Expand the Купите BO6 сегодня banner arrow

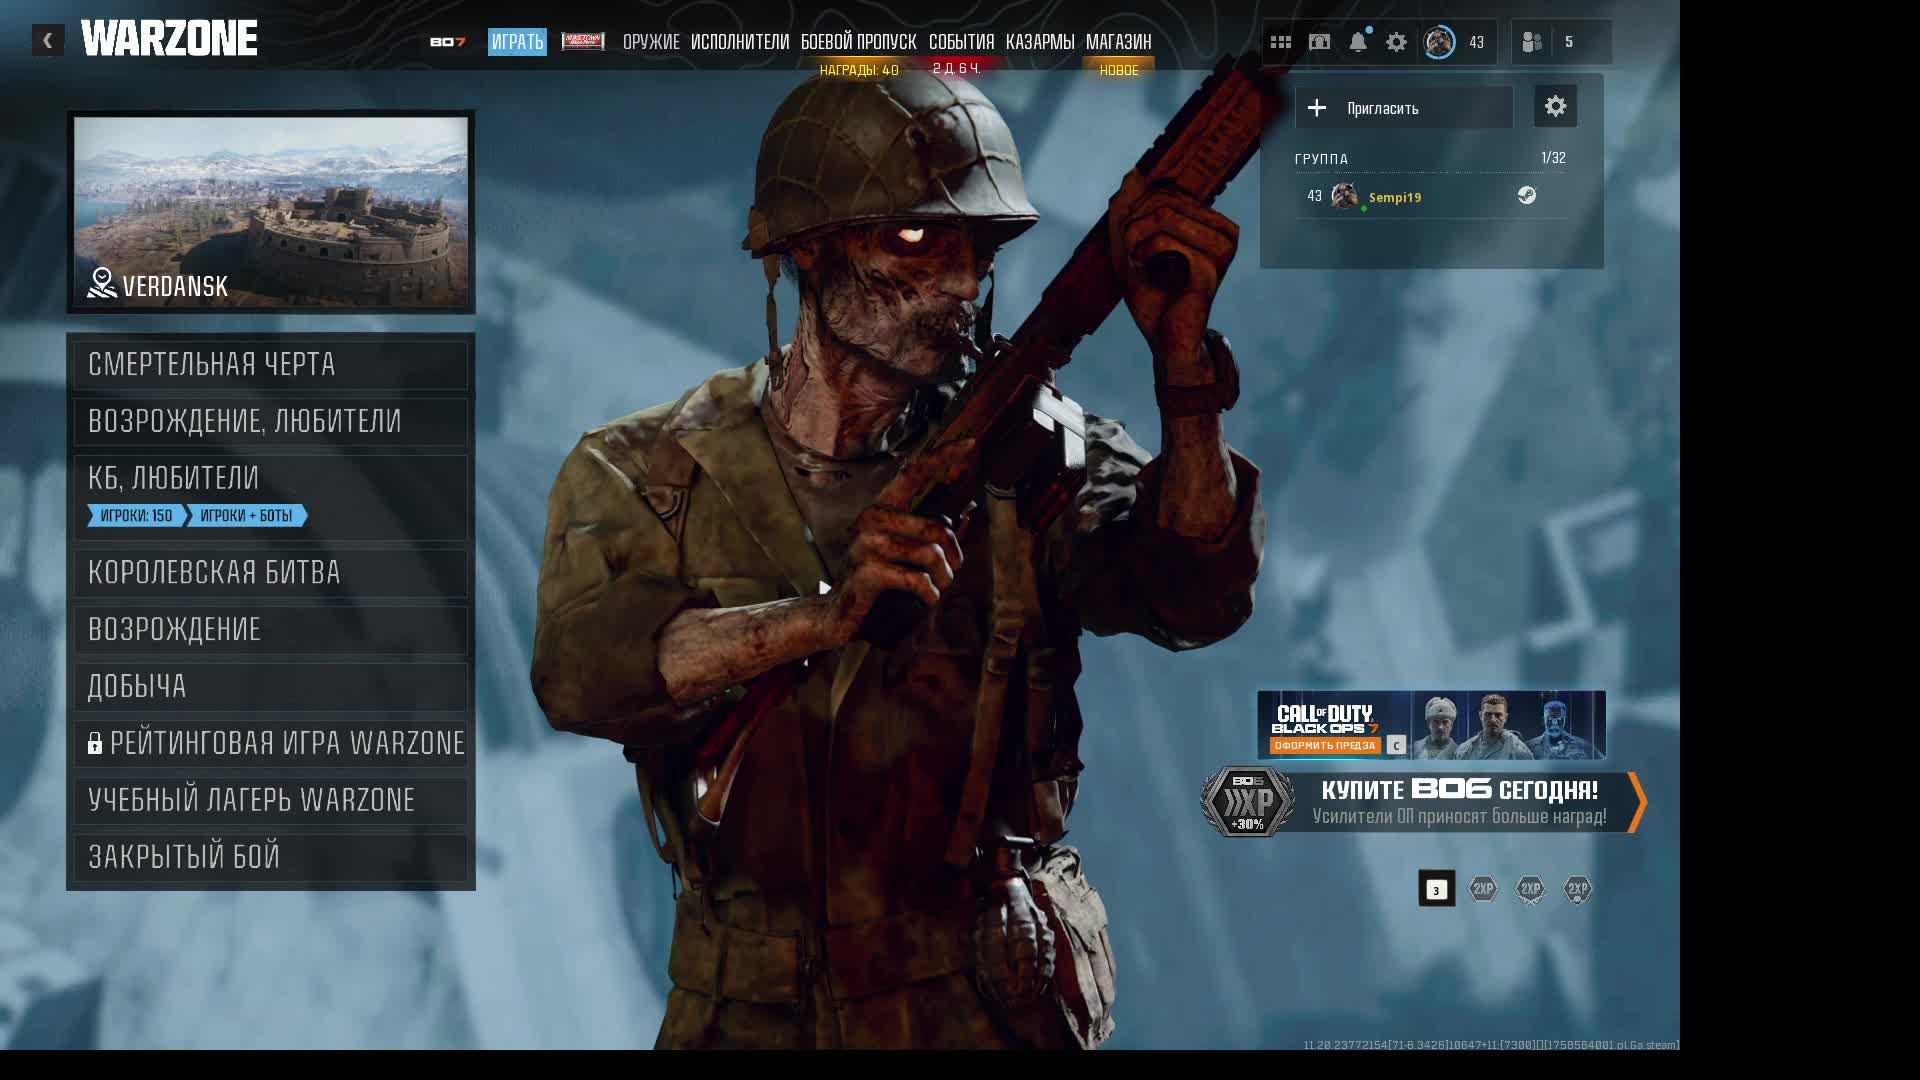1636,802
